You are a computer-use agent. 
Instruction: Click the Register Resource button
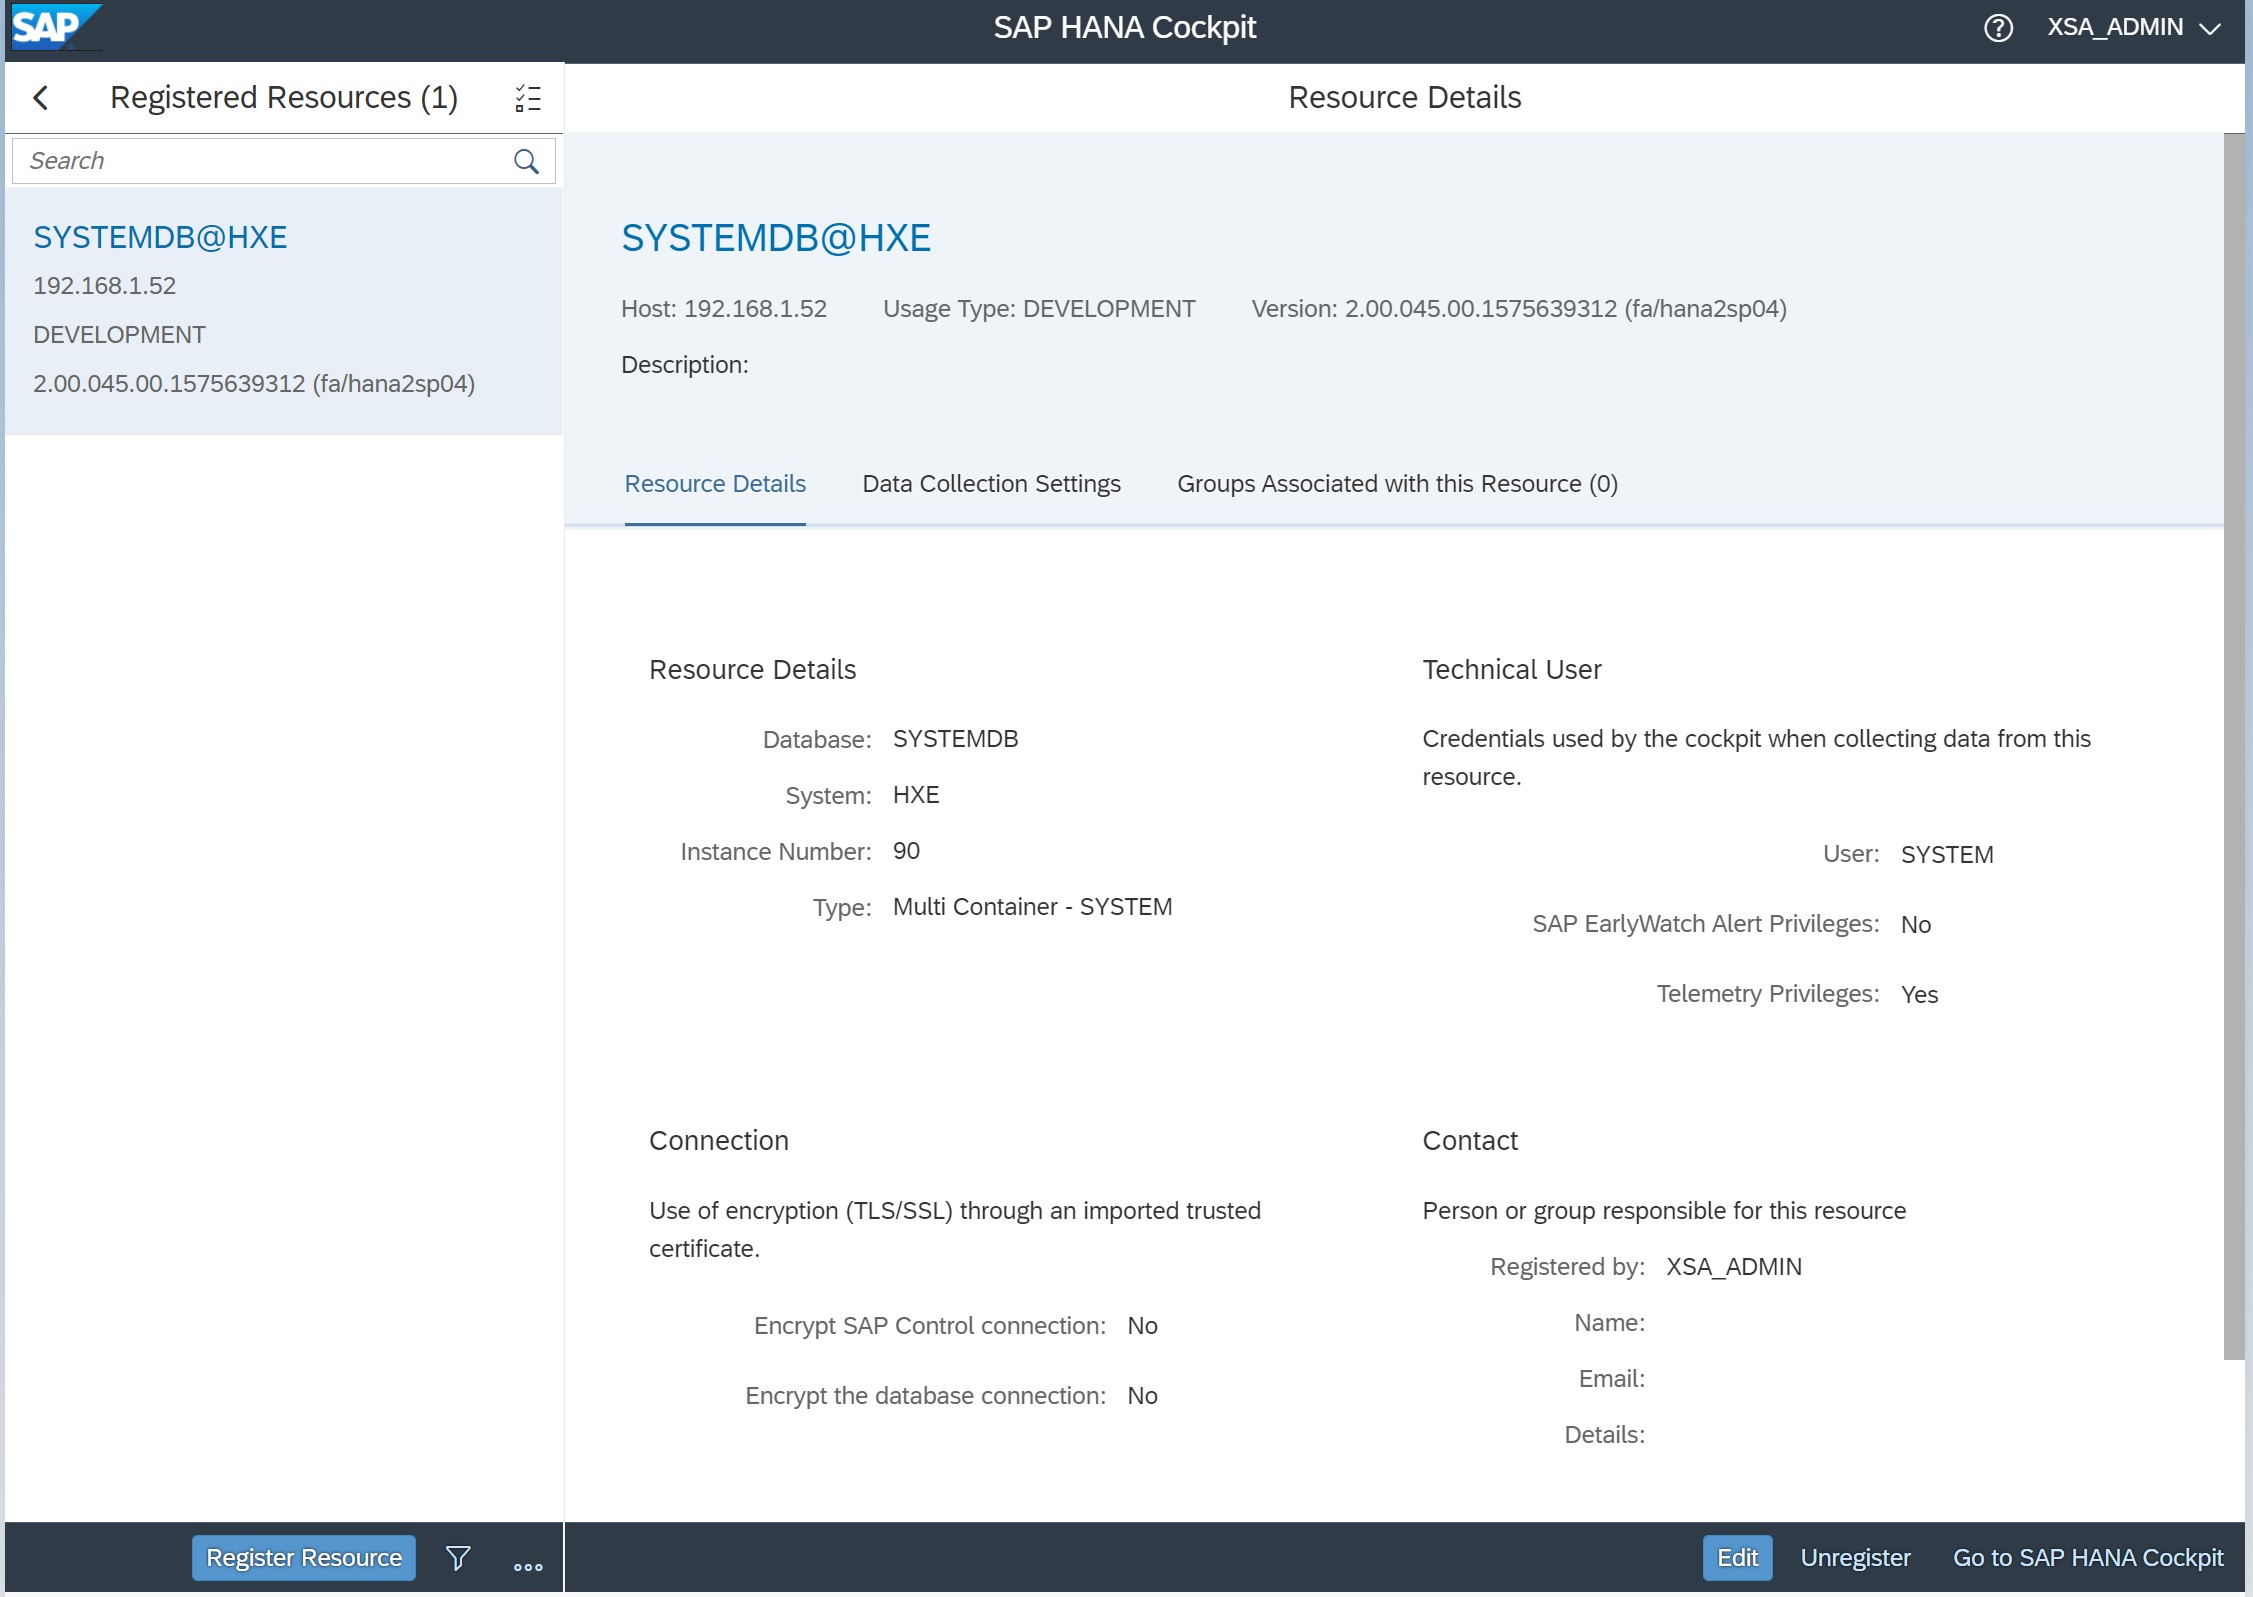tap(303, 1557)
